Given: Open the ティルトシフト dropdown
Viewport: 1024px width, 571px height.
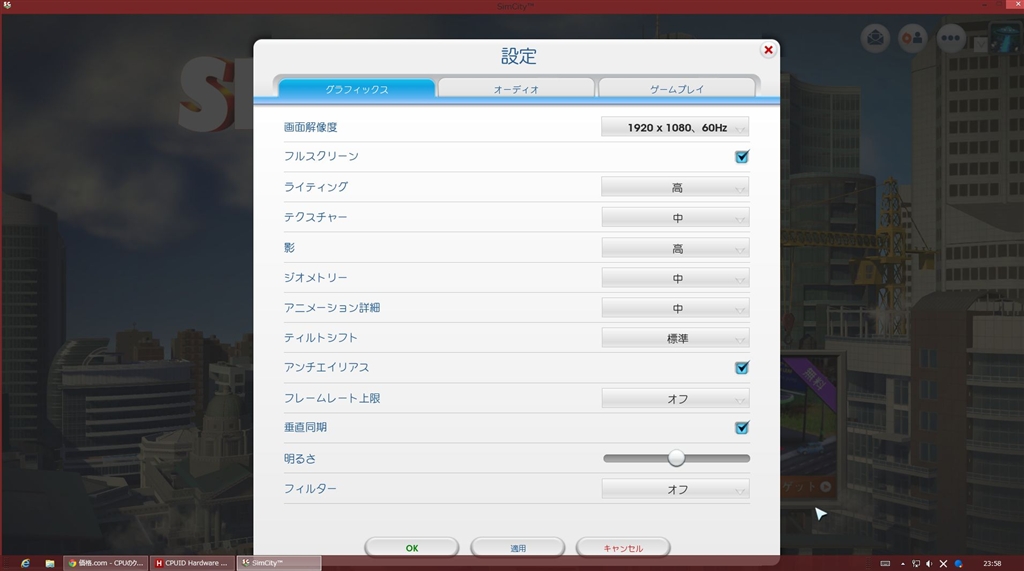Looking at the screenshot, I should (x=675, y=338).
